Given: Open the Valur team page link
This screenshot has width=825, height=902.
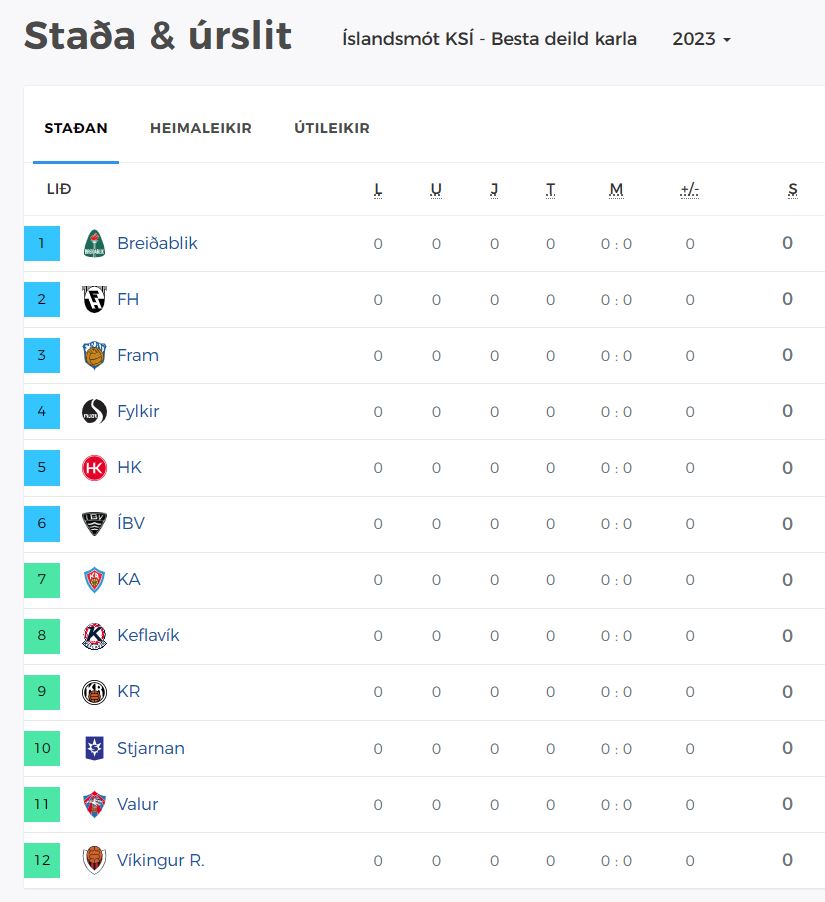Looking at the screenshot, I should coord(138,804).
